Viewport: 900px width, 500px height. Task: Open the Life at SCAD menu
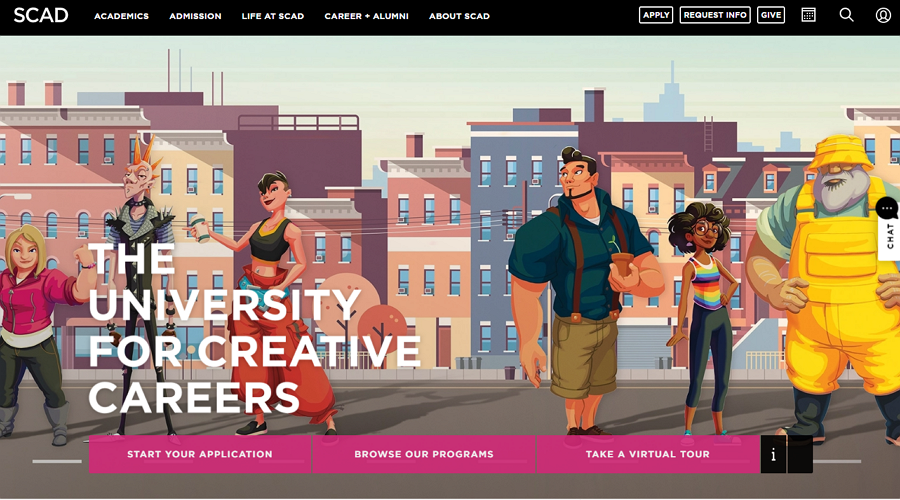pos(273,16)
